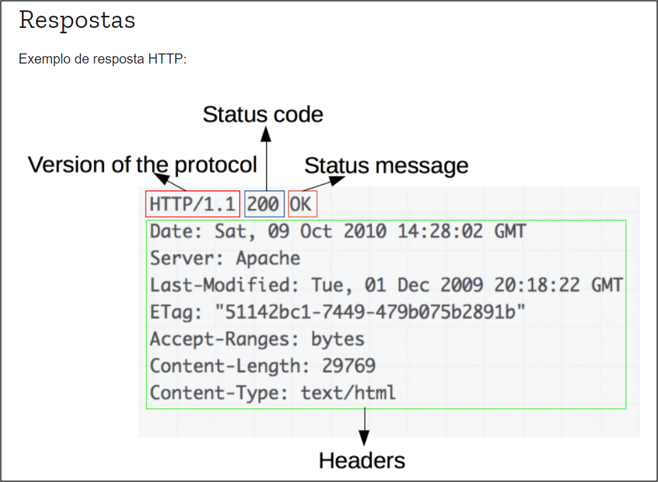This screenshot has height=482, width=658.
Task: Click the ETag header line
Action: coord(338,312)
